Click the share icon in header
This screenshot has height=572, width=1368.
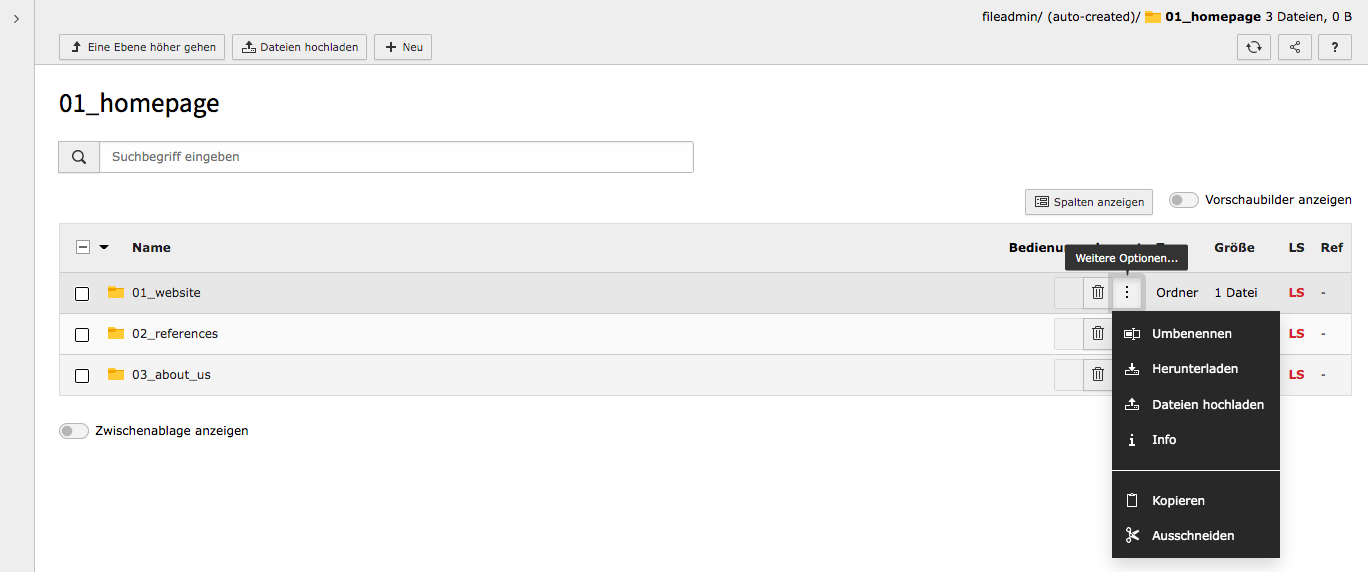point(1295,47)
